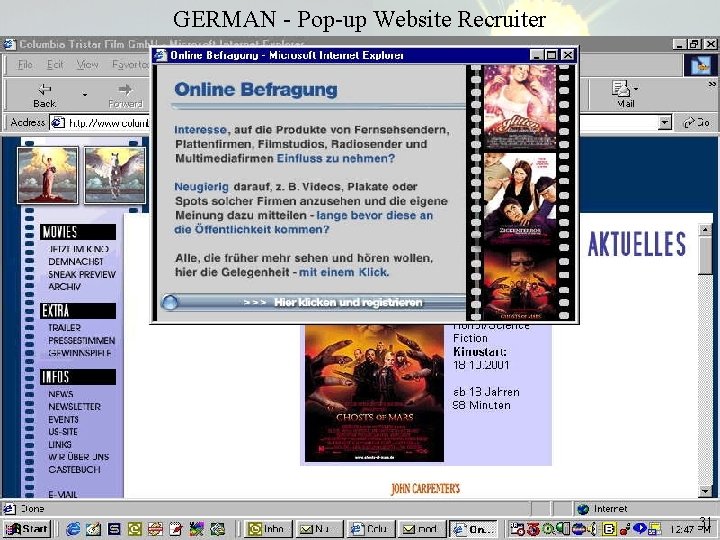Open 'US-SITE' in the sidebar
The height and width of the screenshot is (540, 720).
63,432
